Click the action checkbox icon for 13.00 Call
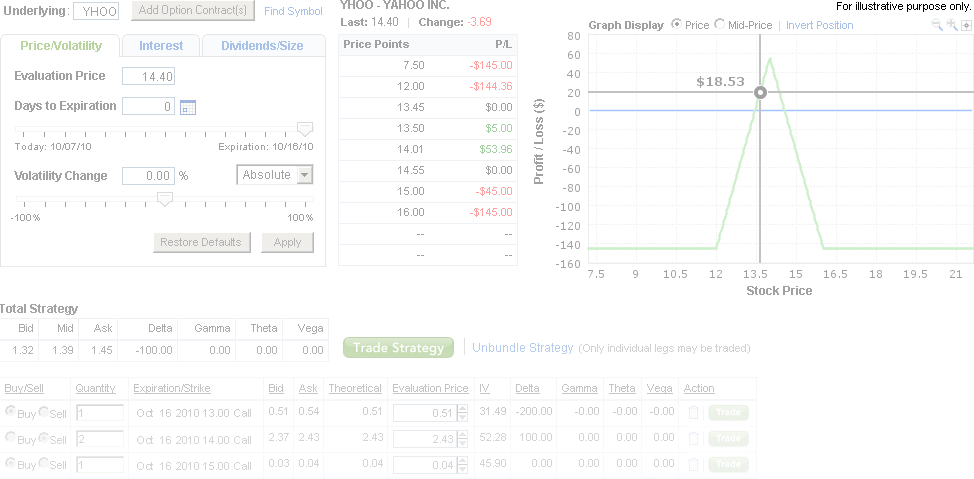Image resolution: width=974 pixels, height=479 pixels. pos(694,411)
